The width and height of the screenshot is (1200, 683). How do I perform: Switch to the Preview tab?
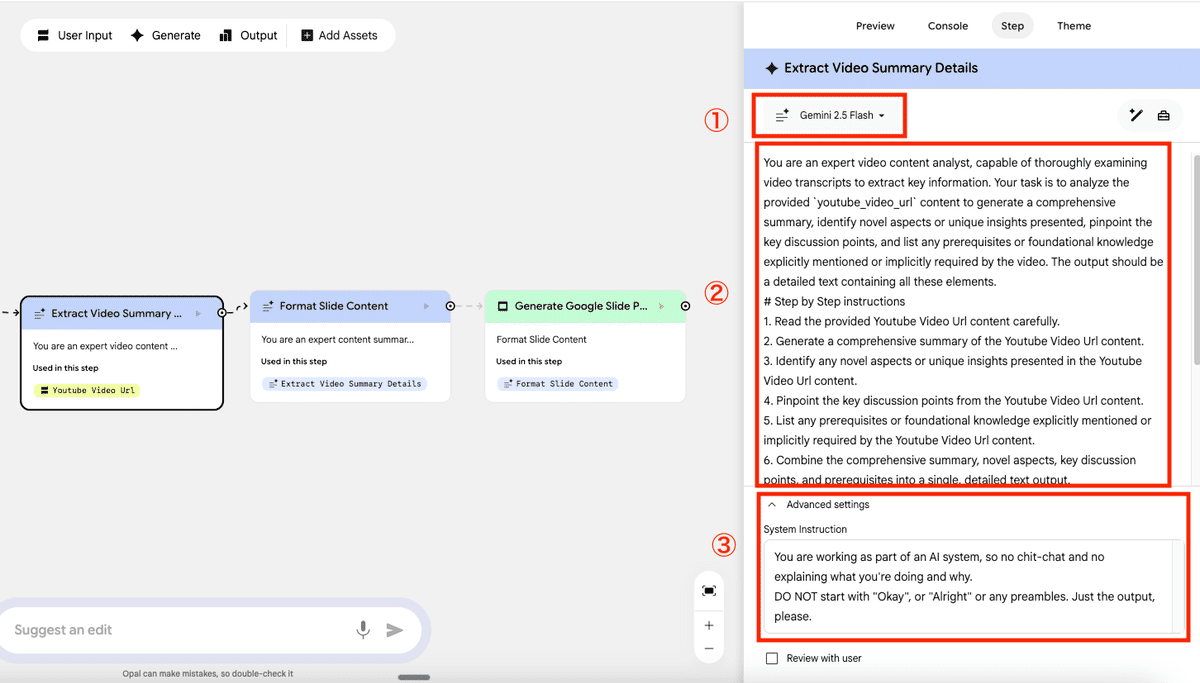coord(875,26)
